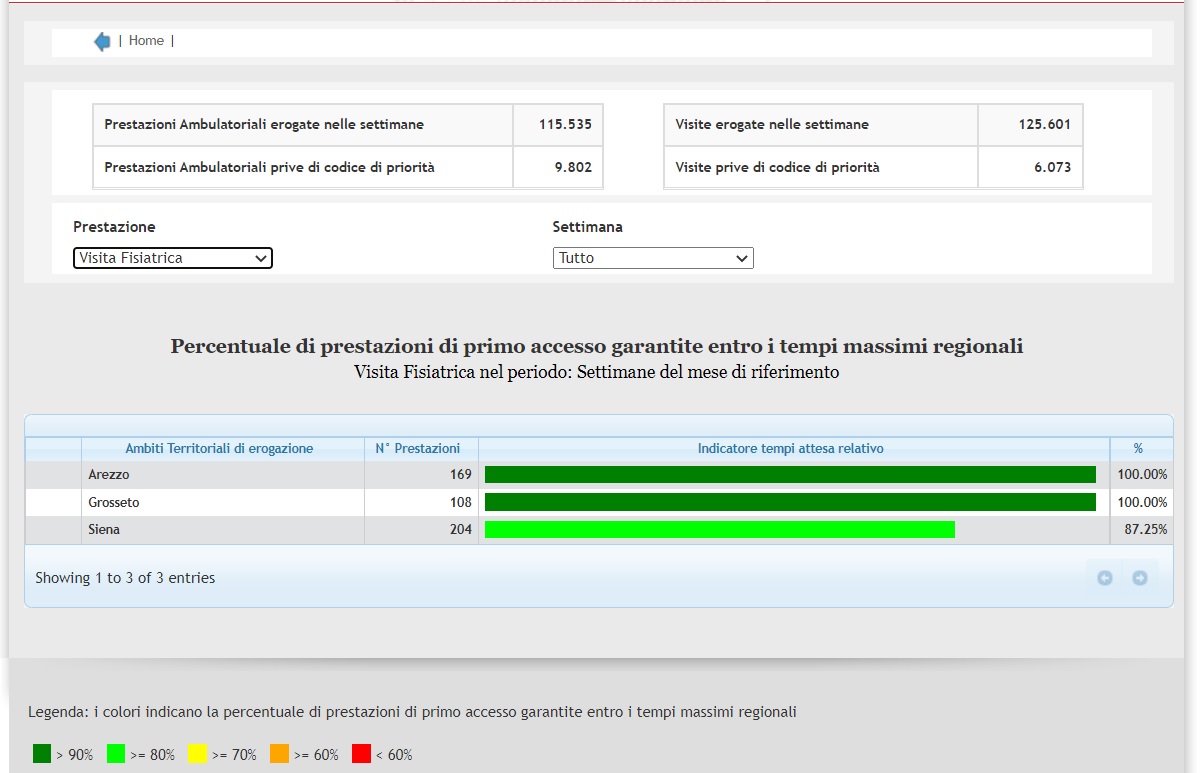Go to the next table page

tap(1139, 578)
